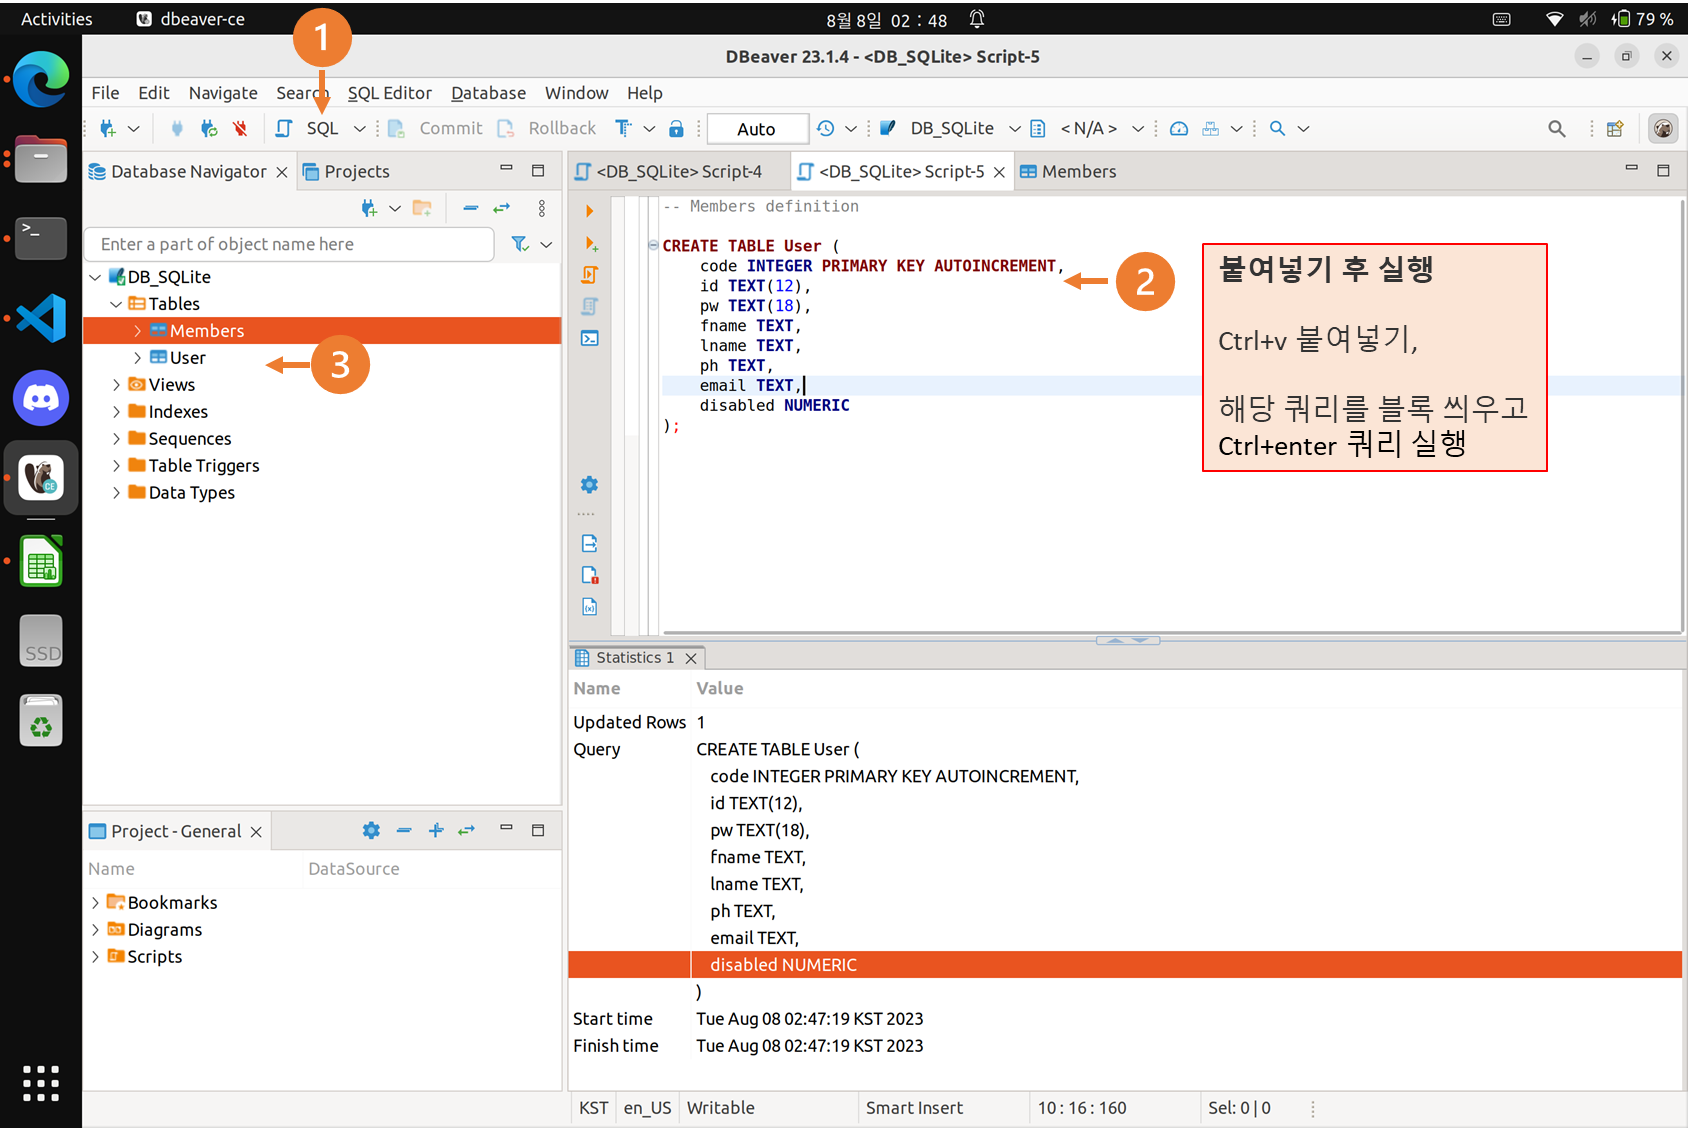Open Visual Studio Code from dock
The width and height of the screenshot is (1688, 1128).
pyautogui.click(x=41, y=318)
